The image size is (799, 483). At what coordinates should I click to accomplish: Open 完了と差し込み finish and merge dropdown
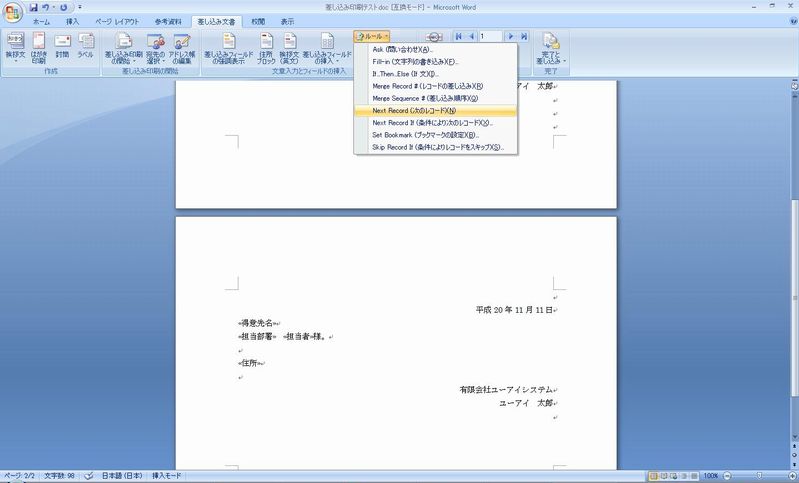551,48
